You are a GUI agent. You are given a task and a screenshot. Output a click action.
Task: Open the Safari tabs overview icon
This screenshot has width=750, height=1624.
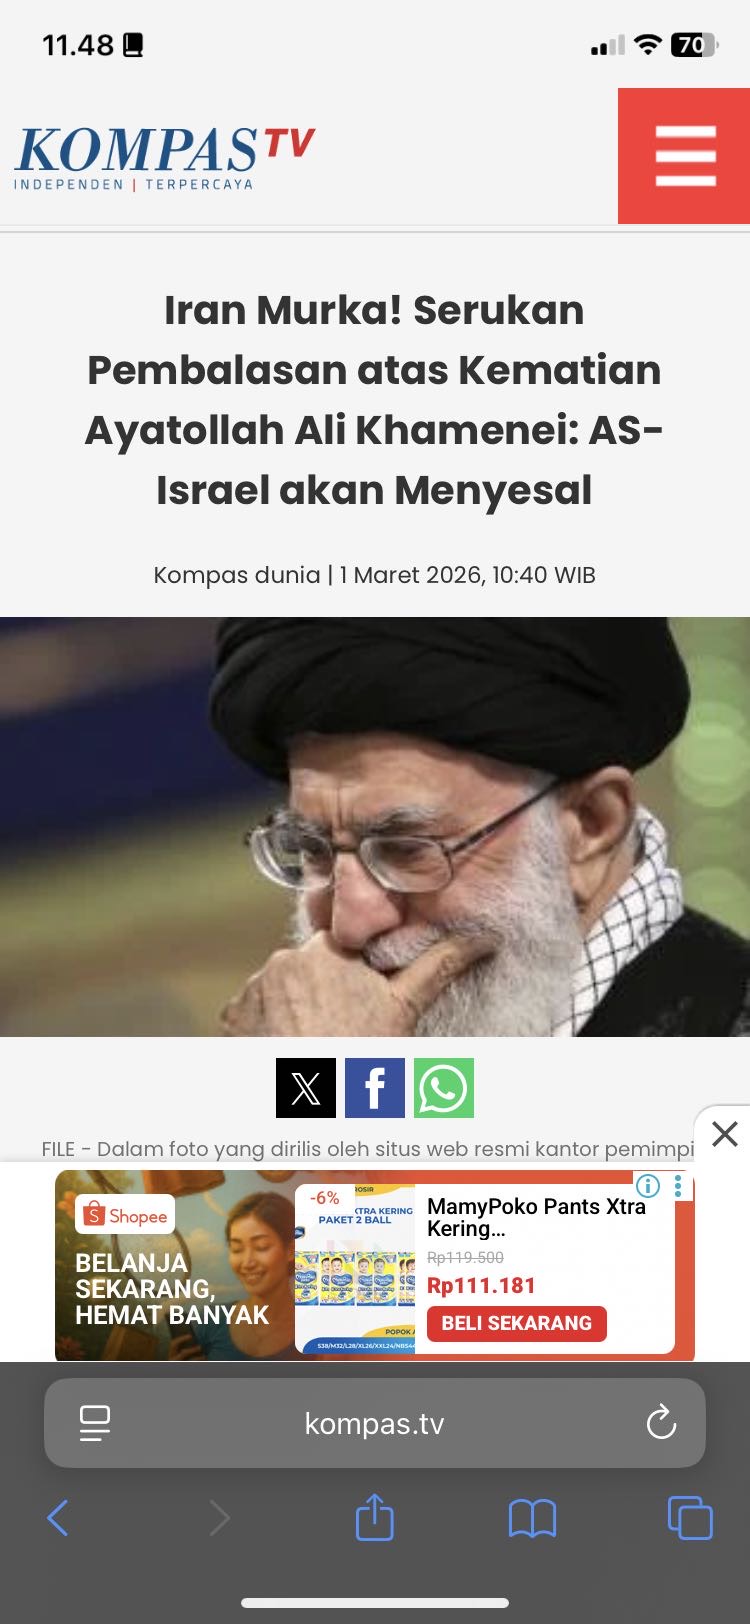(690, 1518)
